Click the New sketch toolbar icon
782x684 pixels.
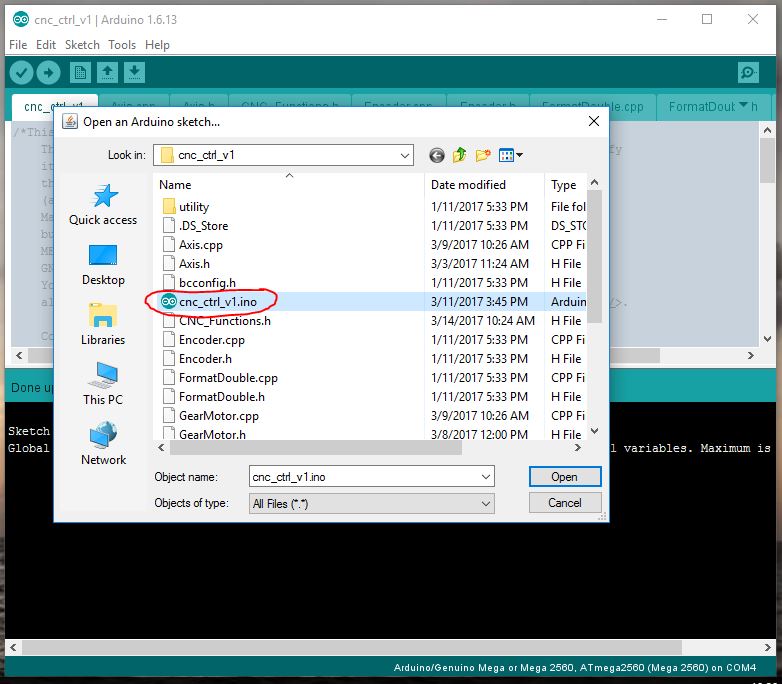click(x=80, y=73)
